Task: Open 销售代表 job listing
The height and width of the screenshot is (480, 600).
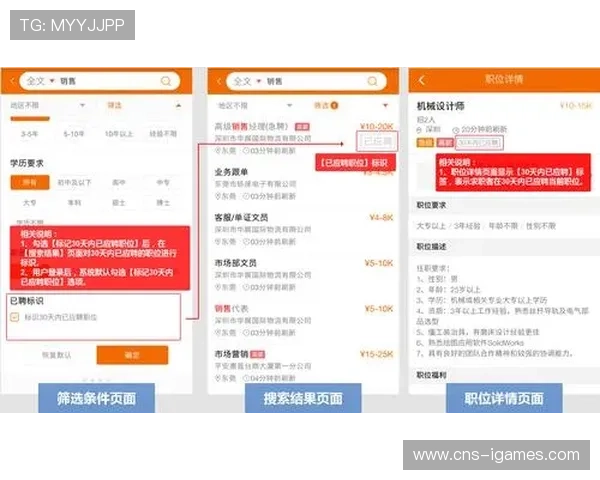Action: coord(303,320)
